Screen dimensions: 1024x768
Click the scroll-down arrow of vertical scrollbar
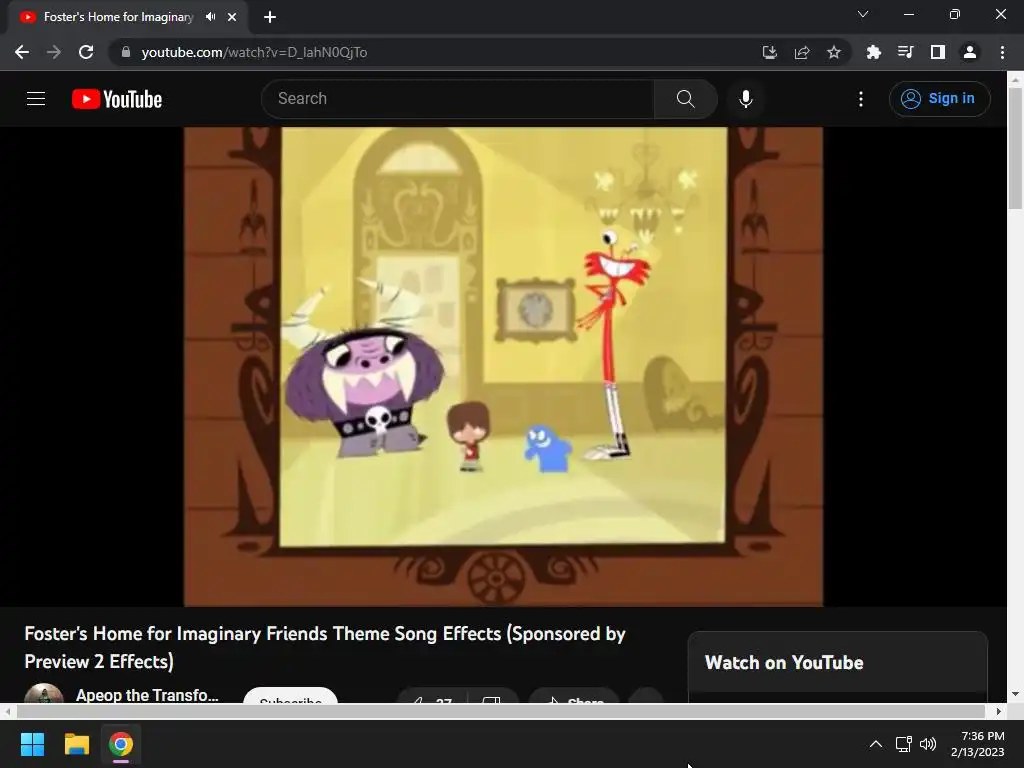[1015, 694]
